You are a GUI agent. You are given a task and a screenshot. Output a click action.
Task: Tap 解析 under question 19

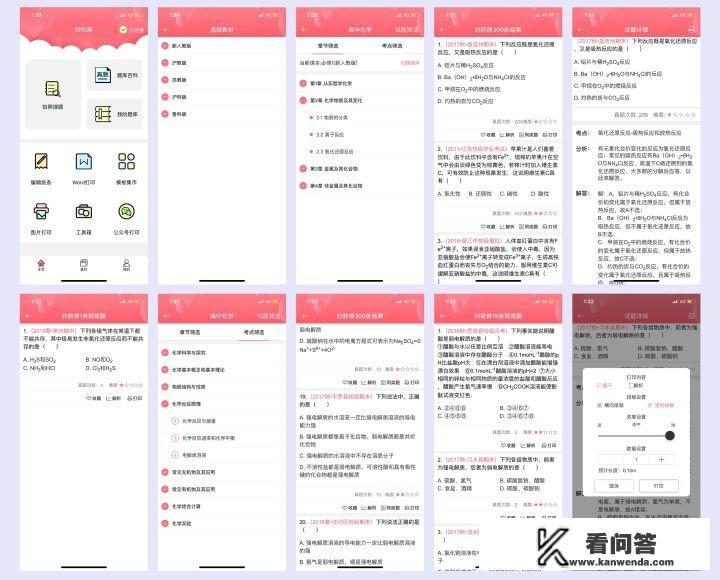pyautogui.click(x=369, y=507)
